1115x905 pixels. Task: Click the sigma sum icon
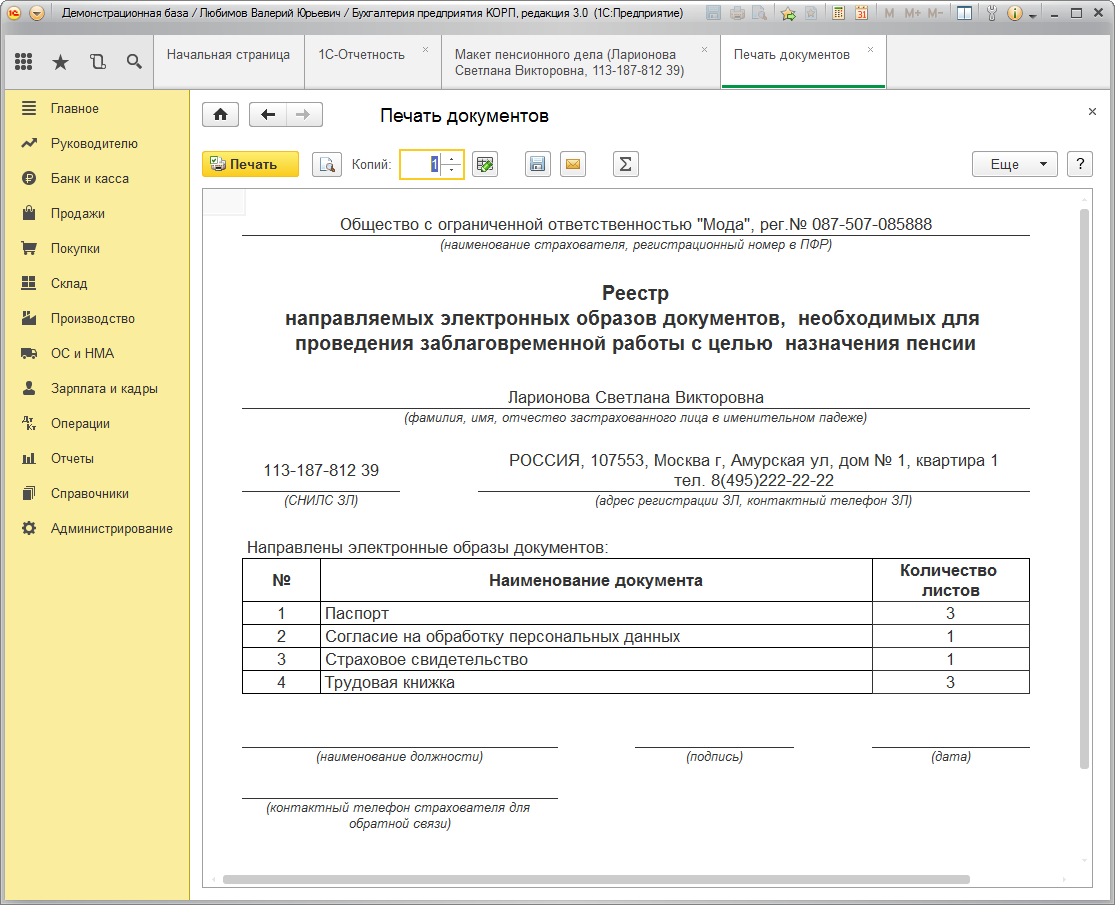click(626, 165)
